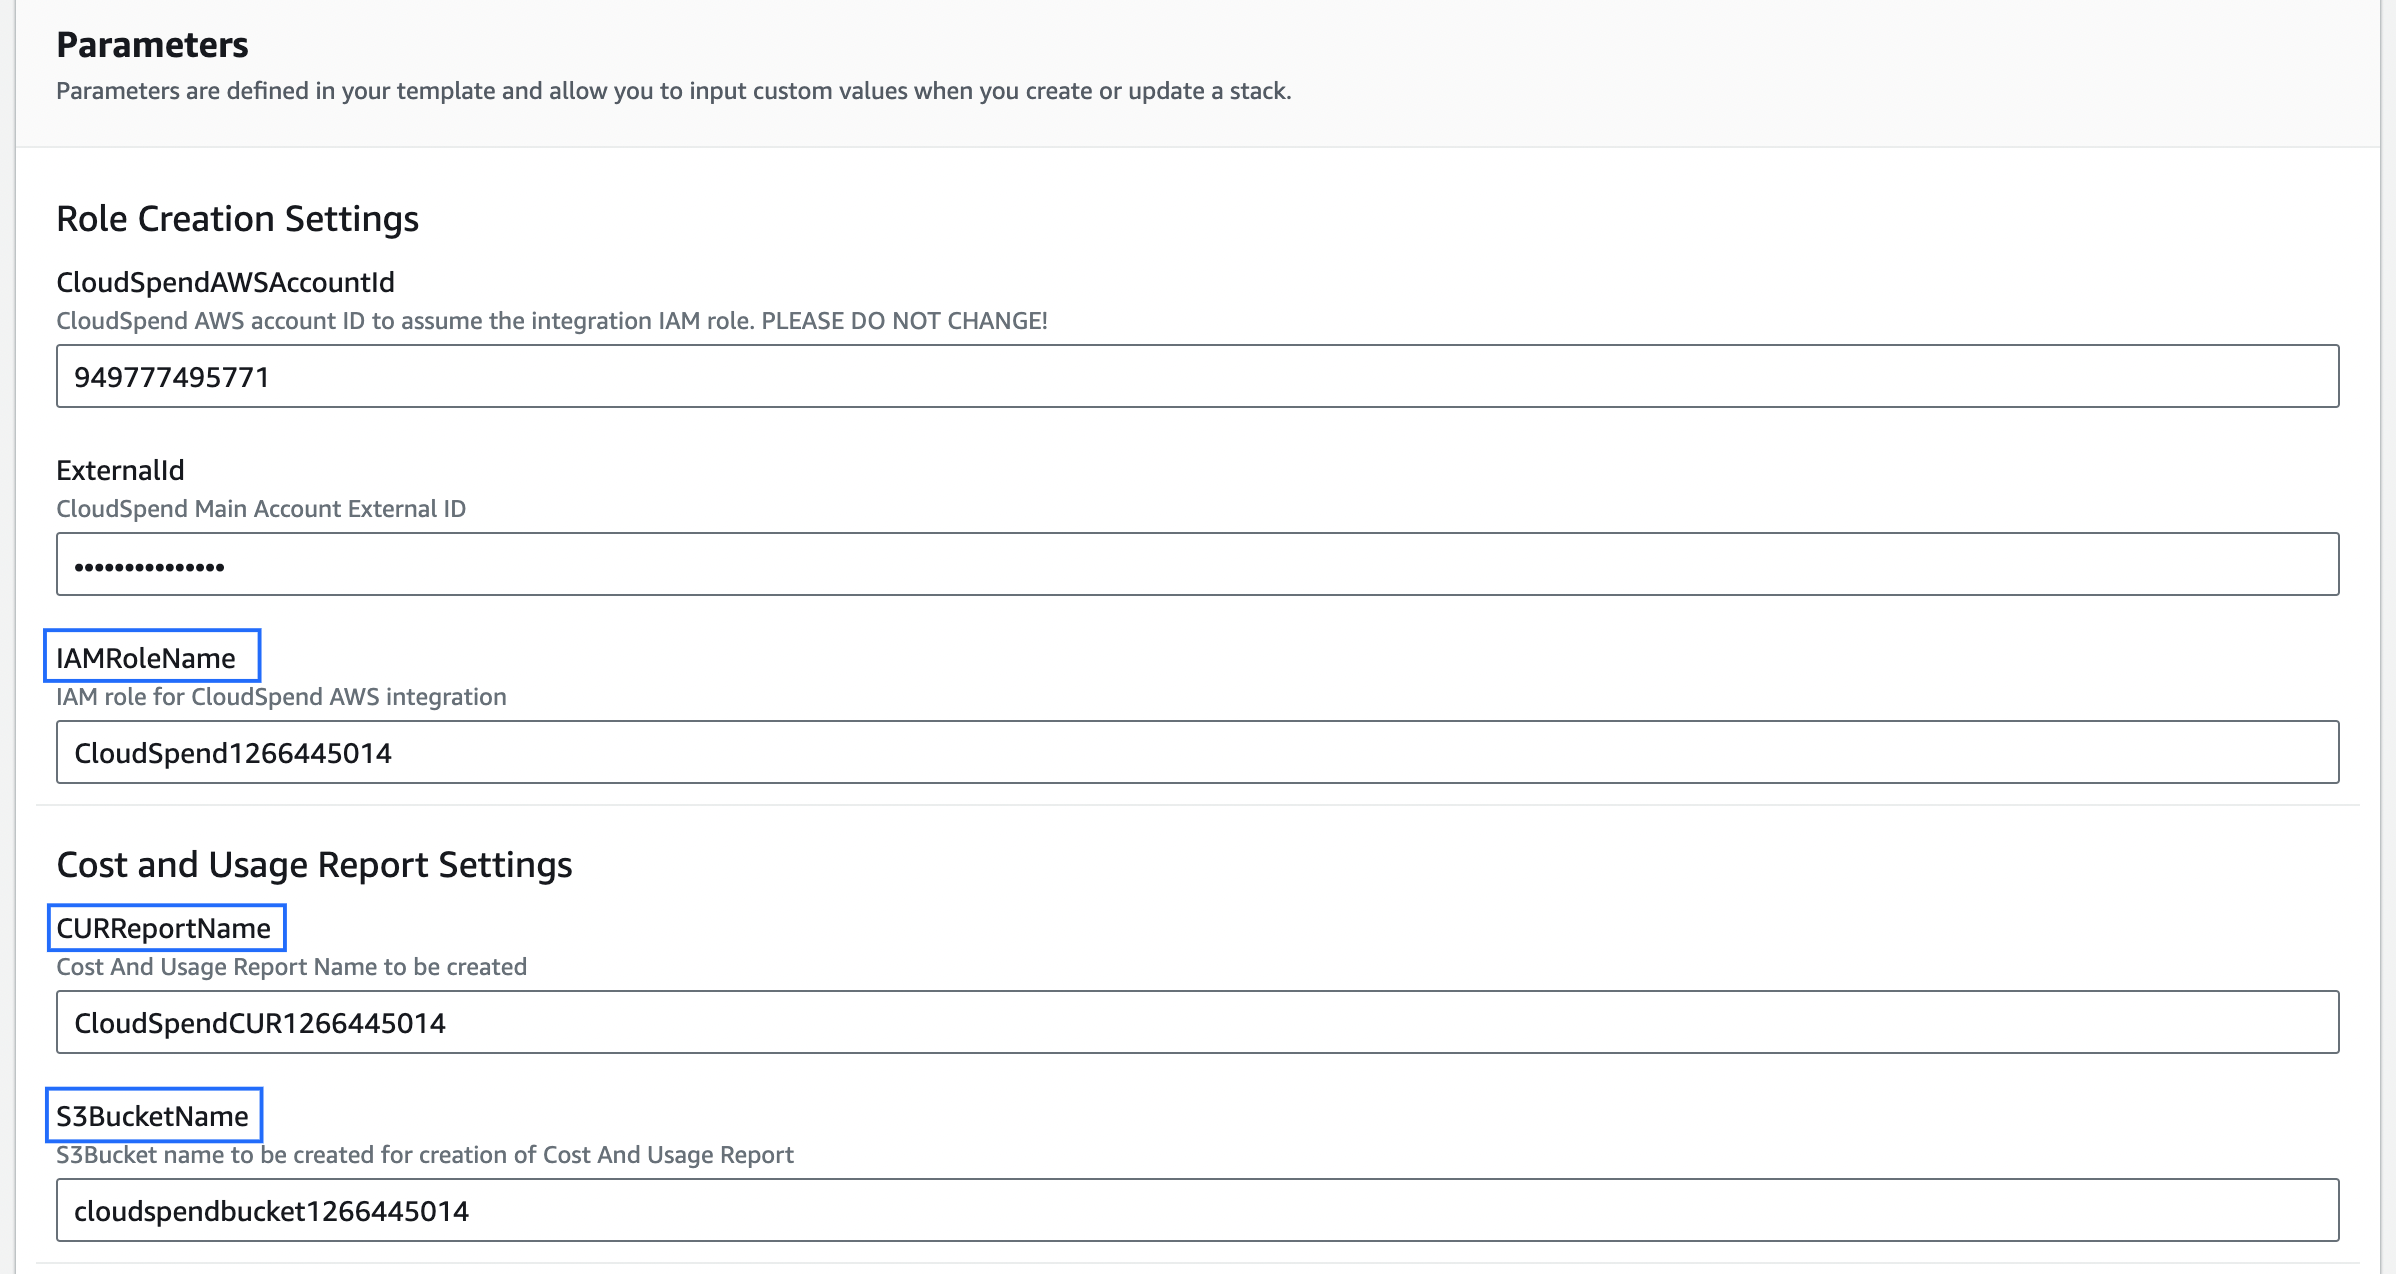Click the Cost and Usage Report Settings heading

pyautogui.click(x=315, y=864)
